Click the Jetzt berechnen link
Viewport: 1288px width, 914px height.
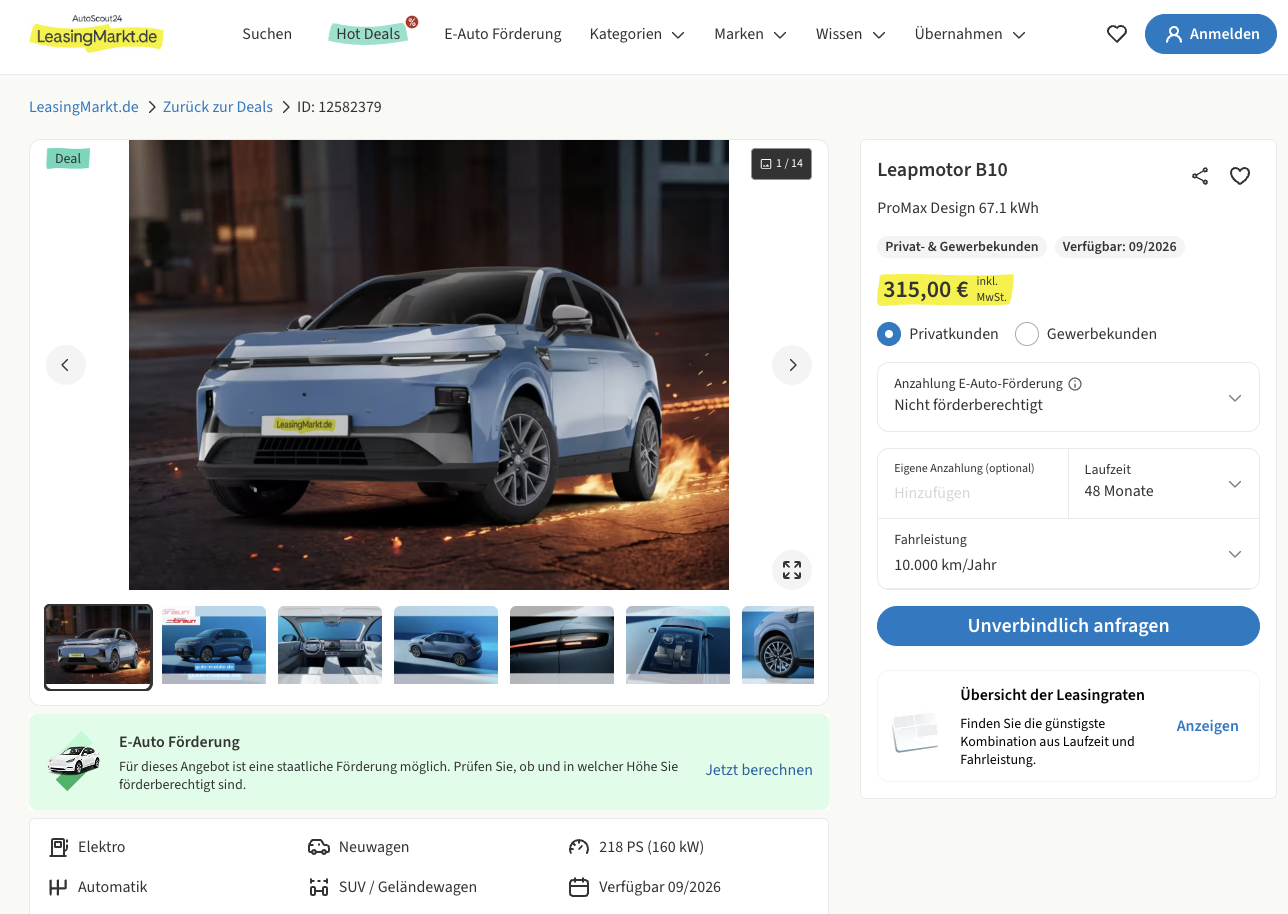click(x=758, y=770)
